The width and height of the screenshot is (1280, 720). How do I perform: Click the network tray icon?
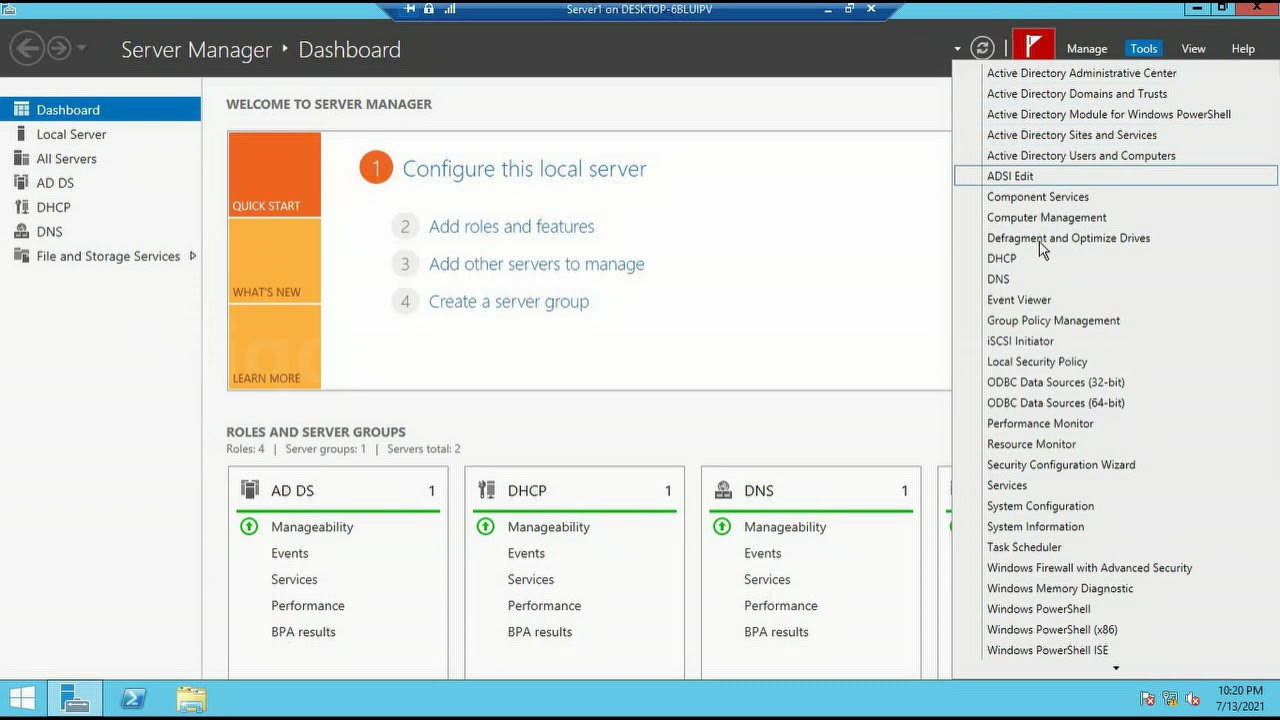pyautogui.click(x=1170, y=699)
